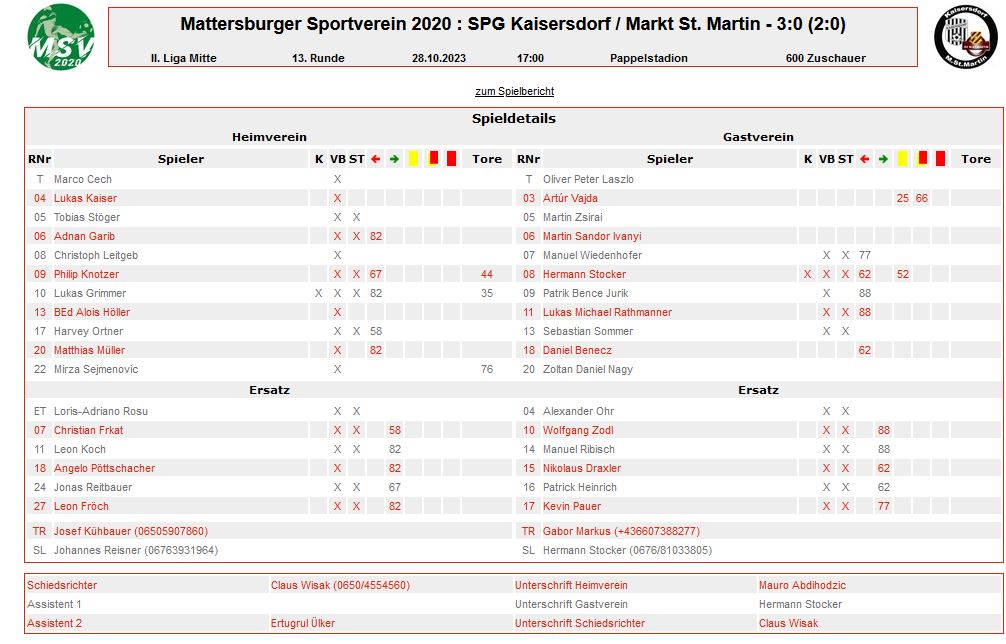Click the home team red card header icon
Screen dimensions: 1006x644
pos(451,158)
